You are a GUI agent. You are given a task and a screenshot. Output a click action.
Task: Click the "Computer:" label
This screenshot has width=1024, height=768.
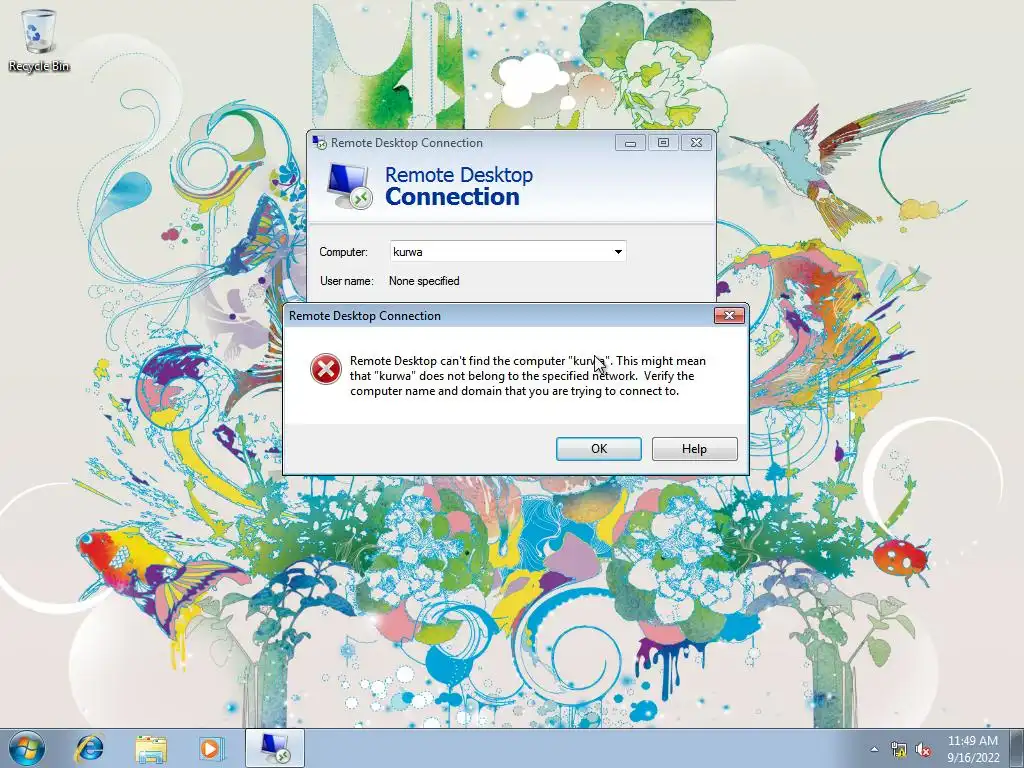pos(344,252)
